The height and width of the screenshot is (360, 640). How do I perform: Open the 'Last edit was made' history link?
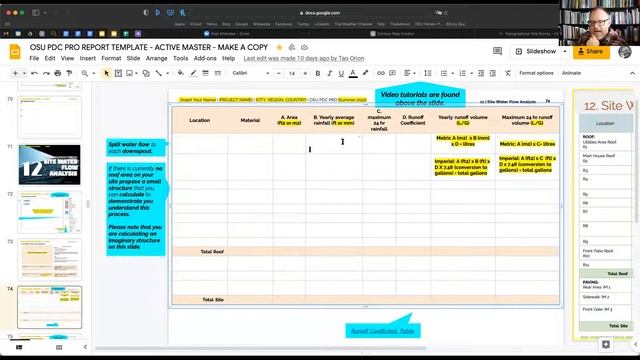304,58
